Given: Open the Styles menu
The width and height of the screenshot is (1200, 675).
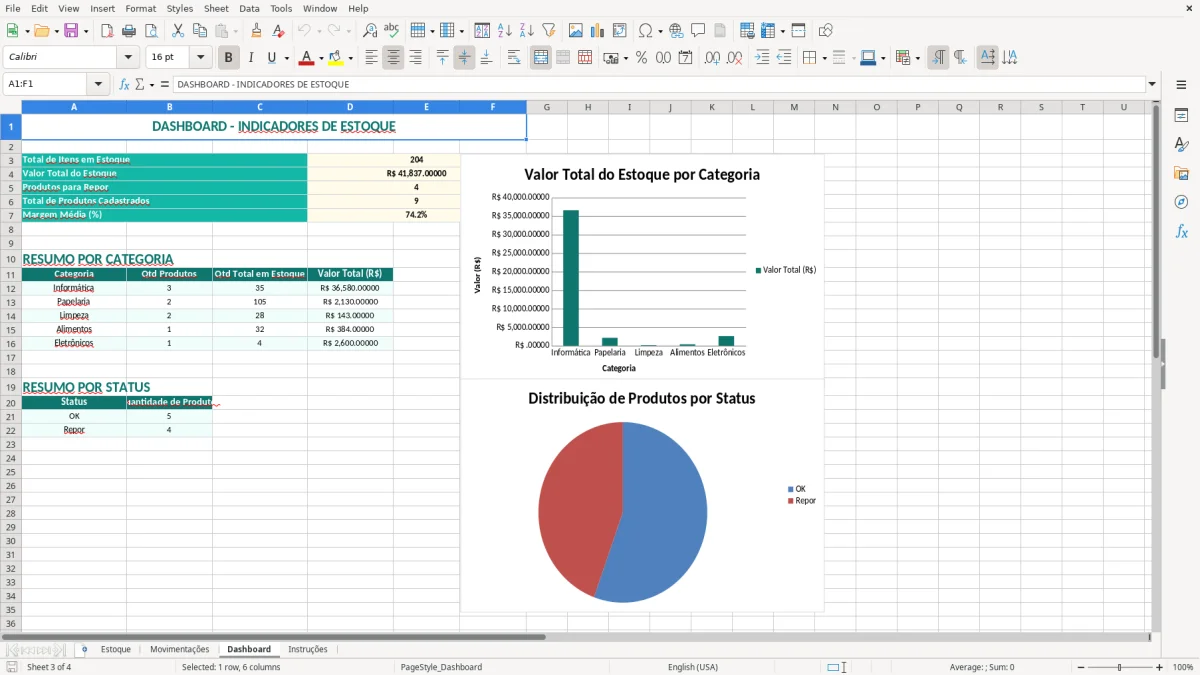Looking at the screenshot, I should 180,8.
